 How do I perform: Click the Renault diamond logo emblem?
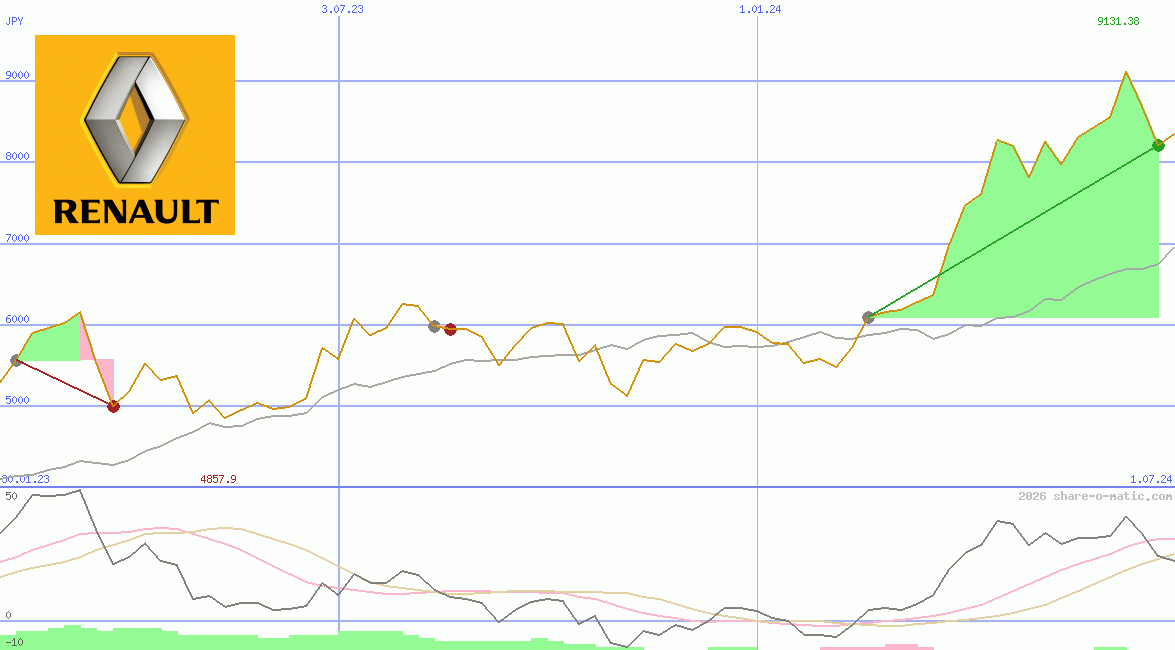click(x=134, y=118)
